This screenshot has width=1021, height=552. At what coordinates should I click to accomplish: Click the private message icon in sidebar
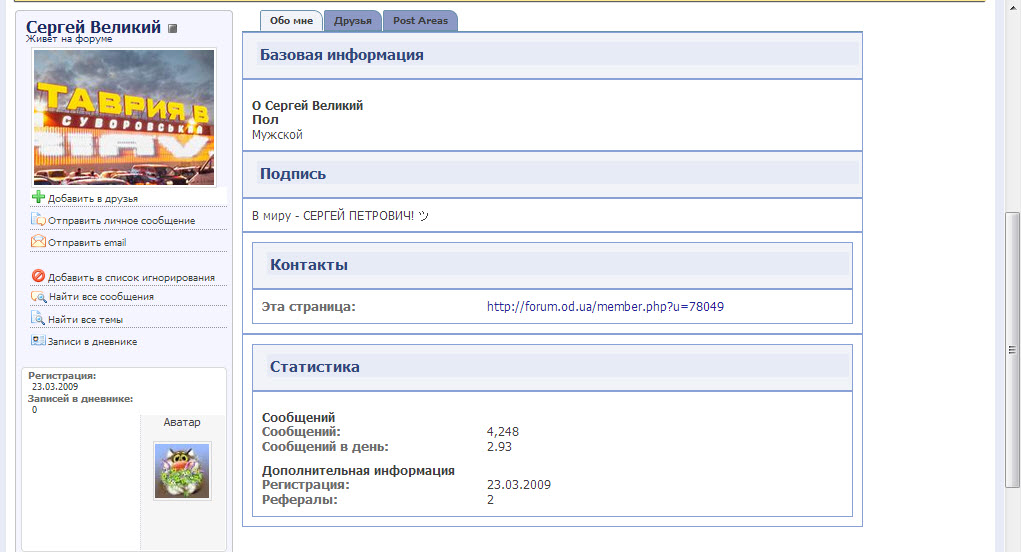[39, 219]
